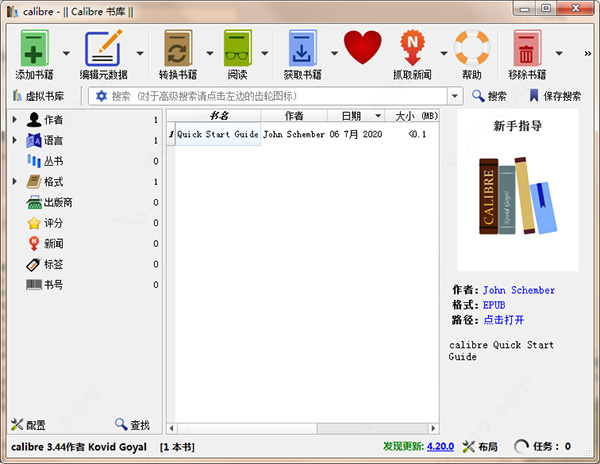Image resolution: width=600 pixels, height=464 pixels.
Task: Open the 编辑元数据 edit metadata tool
Action: (103, 48)
